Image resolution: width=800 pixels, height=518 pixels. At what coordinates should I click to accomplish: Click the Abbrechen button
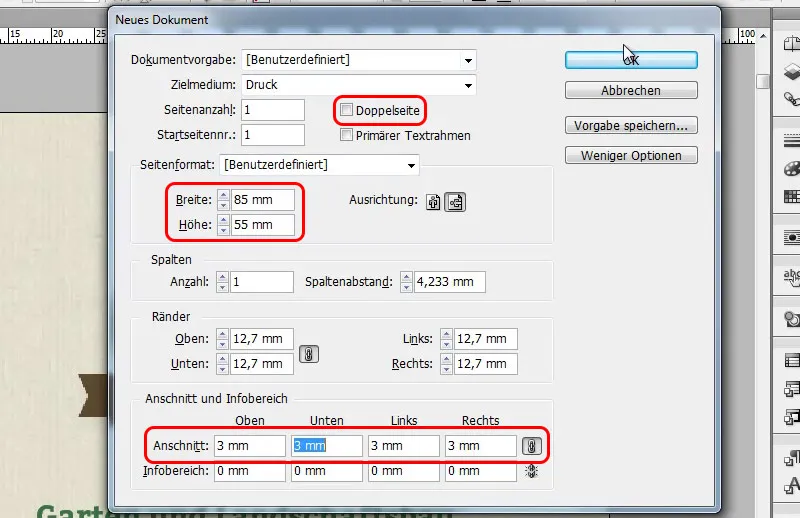click(631, 90)
